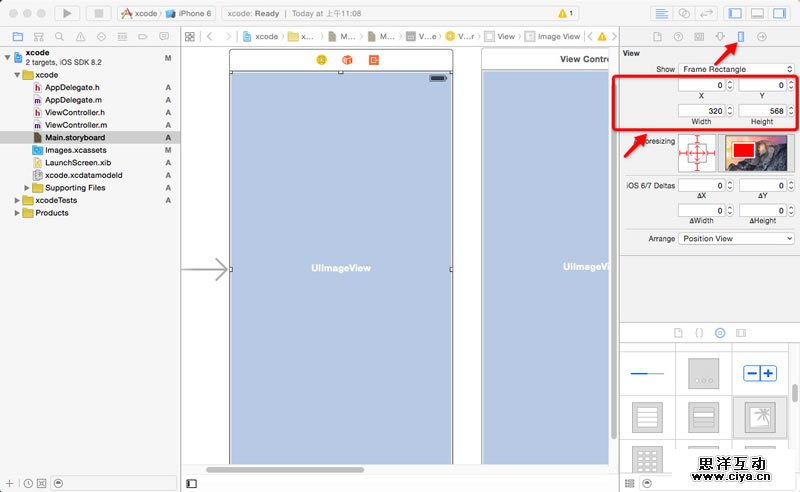Open the Size inspector ruler icon
Screen dimensions: 800x492
[741, 37]
